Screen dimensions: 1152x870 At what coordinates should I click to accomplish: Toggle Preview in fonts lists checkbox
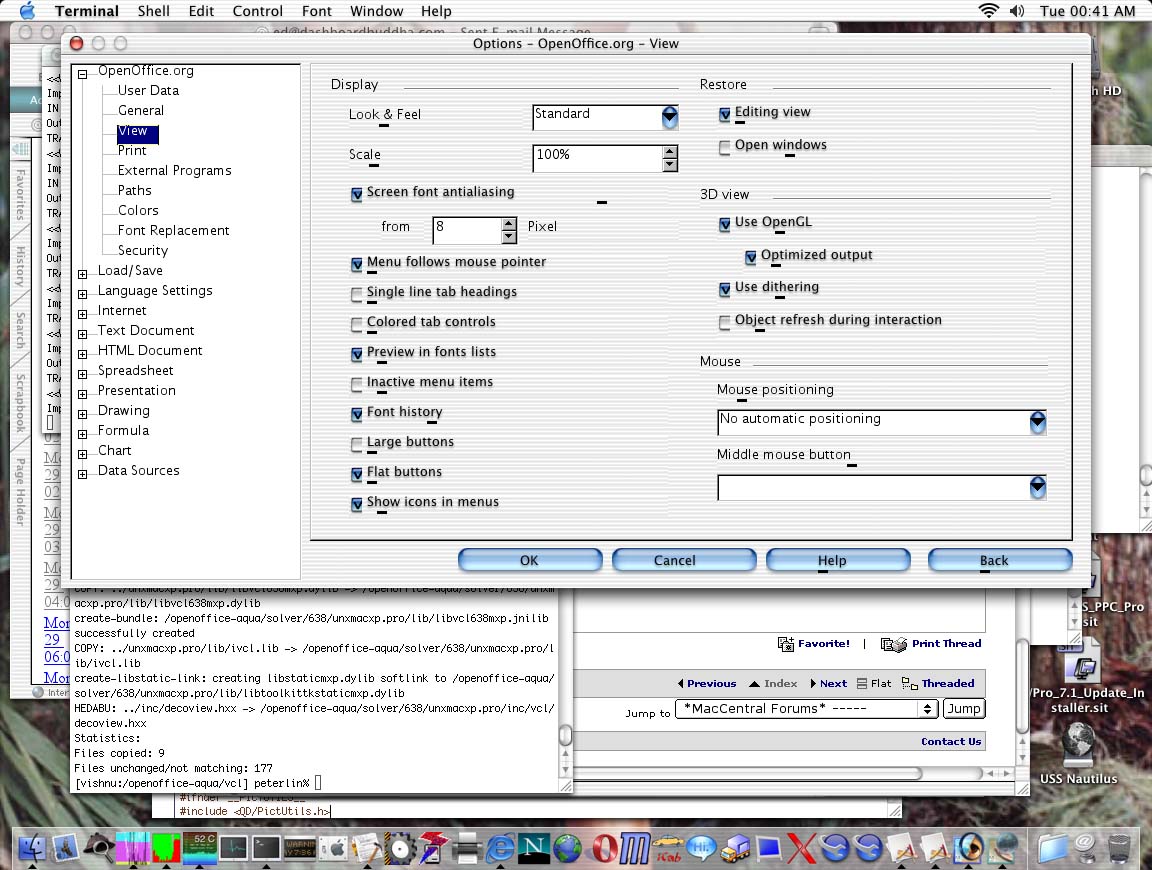click(x=357, y=354)
